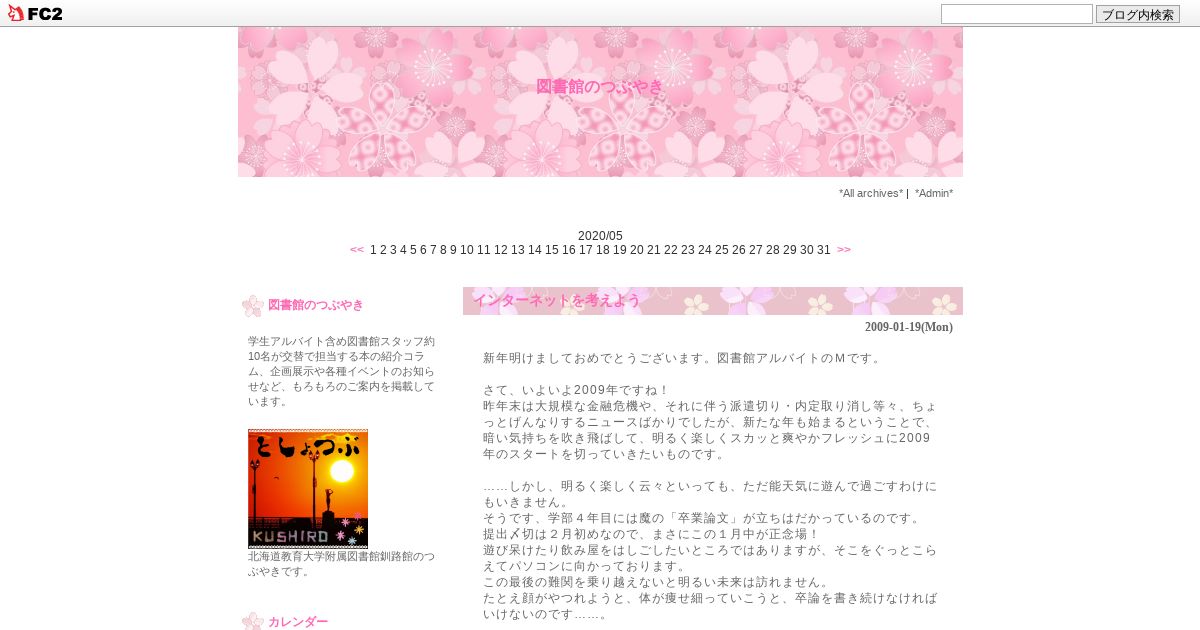1200x630 pixels.
Task: Open the *All archives* link
Action: click(871, 193)
